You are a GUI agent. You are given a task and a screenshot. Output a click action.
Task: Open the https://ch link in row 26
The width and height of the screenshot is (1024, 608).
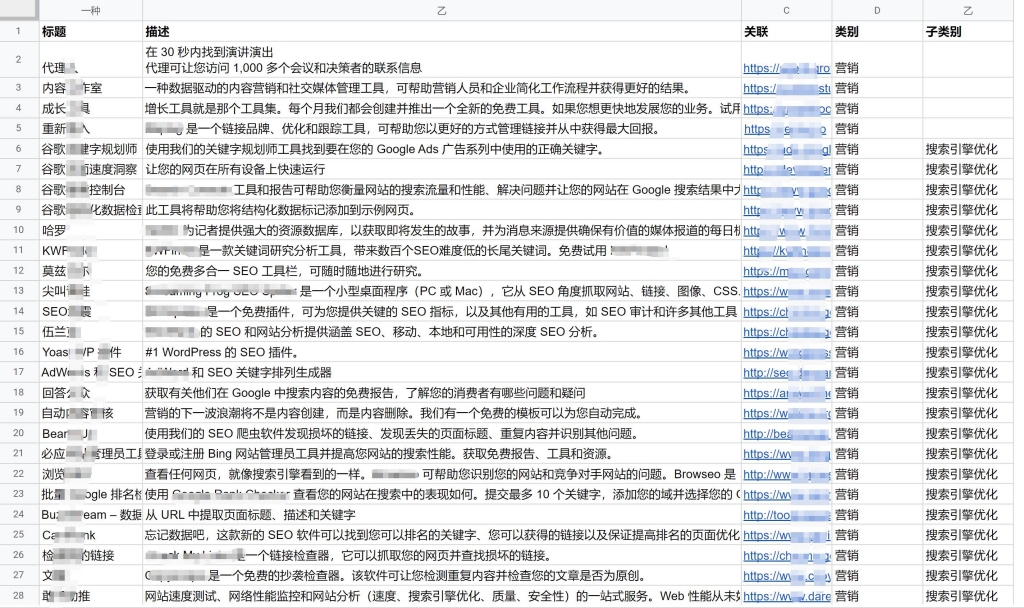click(786, 556)
